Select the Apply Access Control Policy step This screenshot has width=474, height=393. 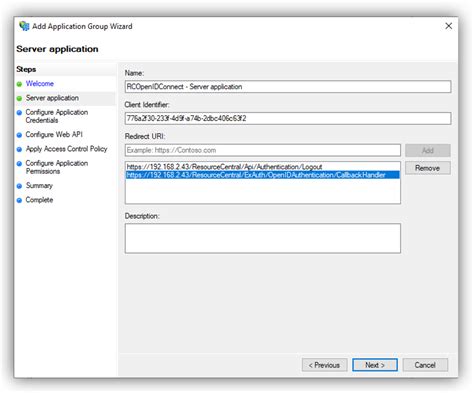tap(66, 149)
